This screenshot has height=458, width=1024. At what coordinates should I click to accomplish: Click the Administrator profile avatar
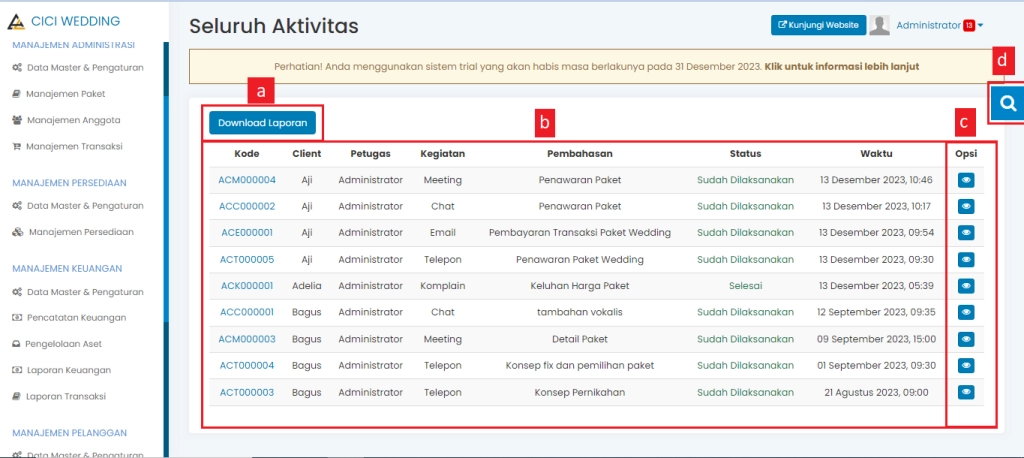pos(880,26)
